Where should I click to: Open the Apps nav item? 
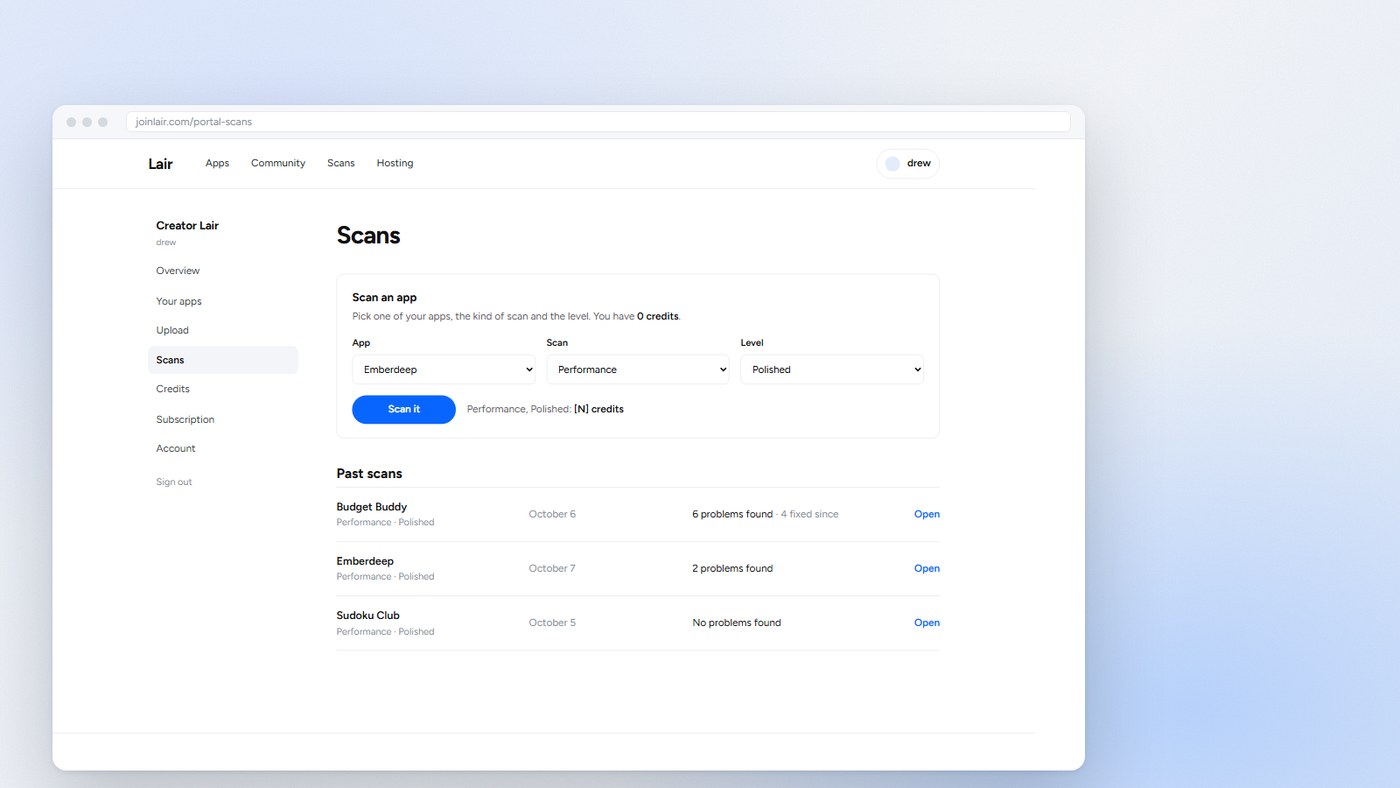(217, 163)
